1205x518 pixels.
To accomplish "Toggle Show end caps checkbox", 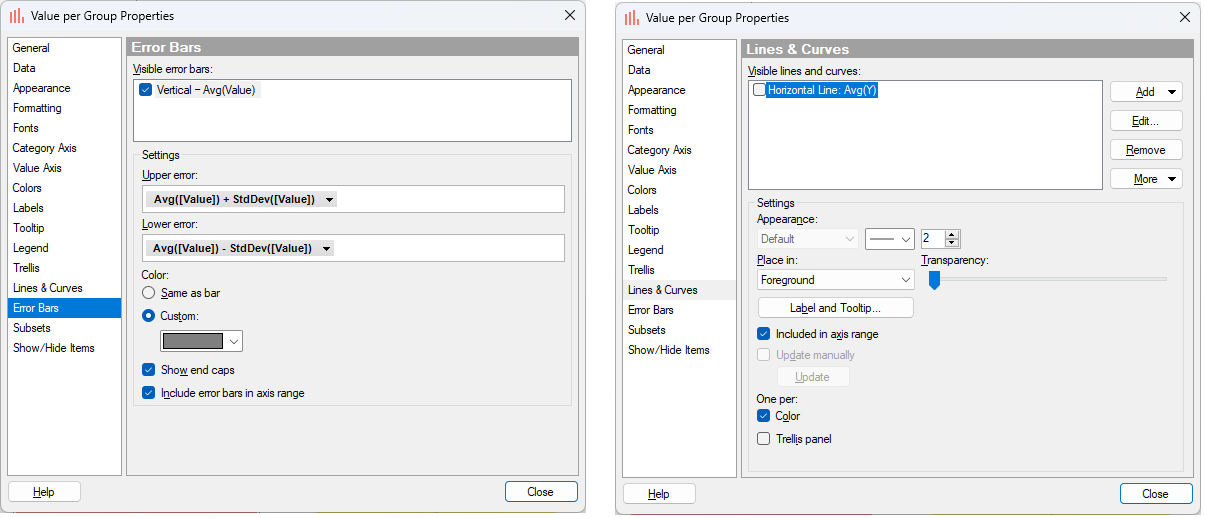I will [x=149, y=370].
